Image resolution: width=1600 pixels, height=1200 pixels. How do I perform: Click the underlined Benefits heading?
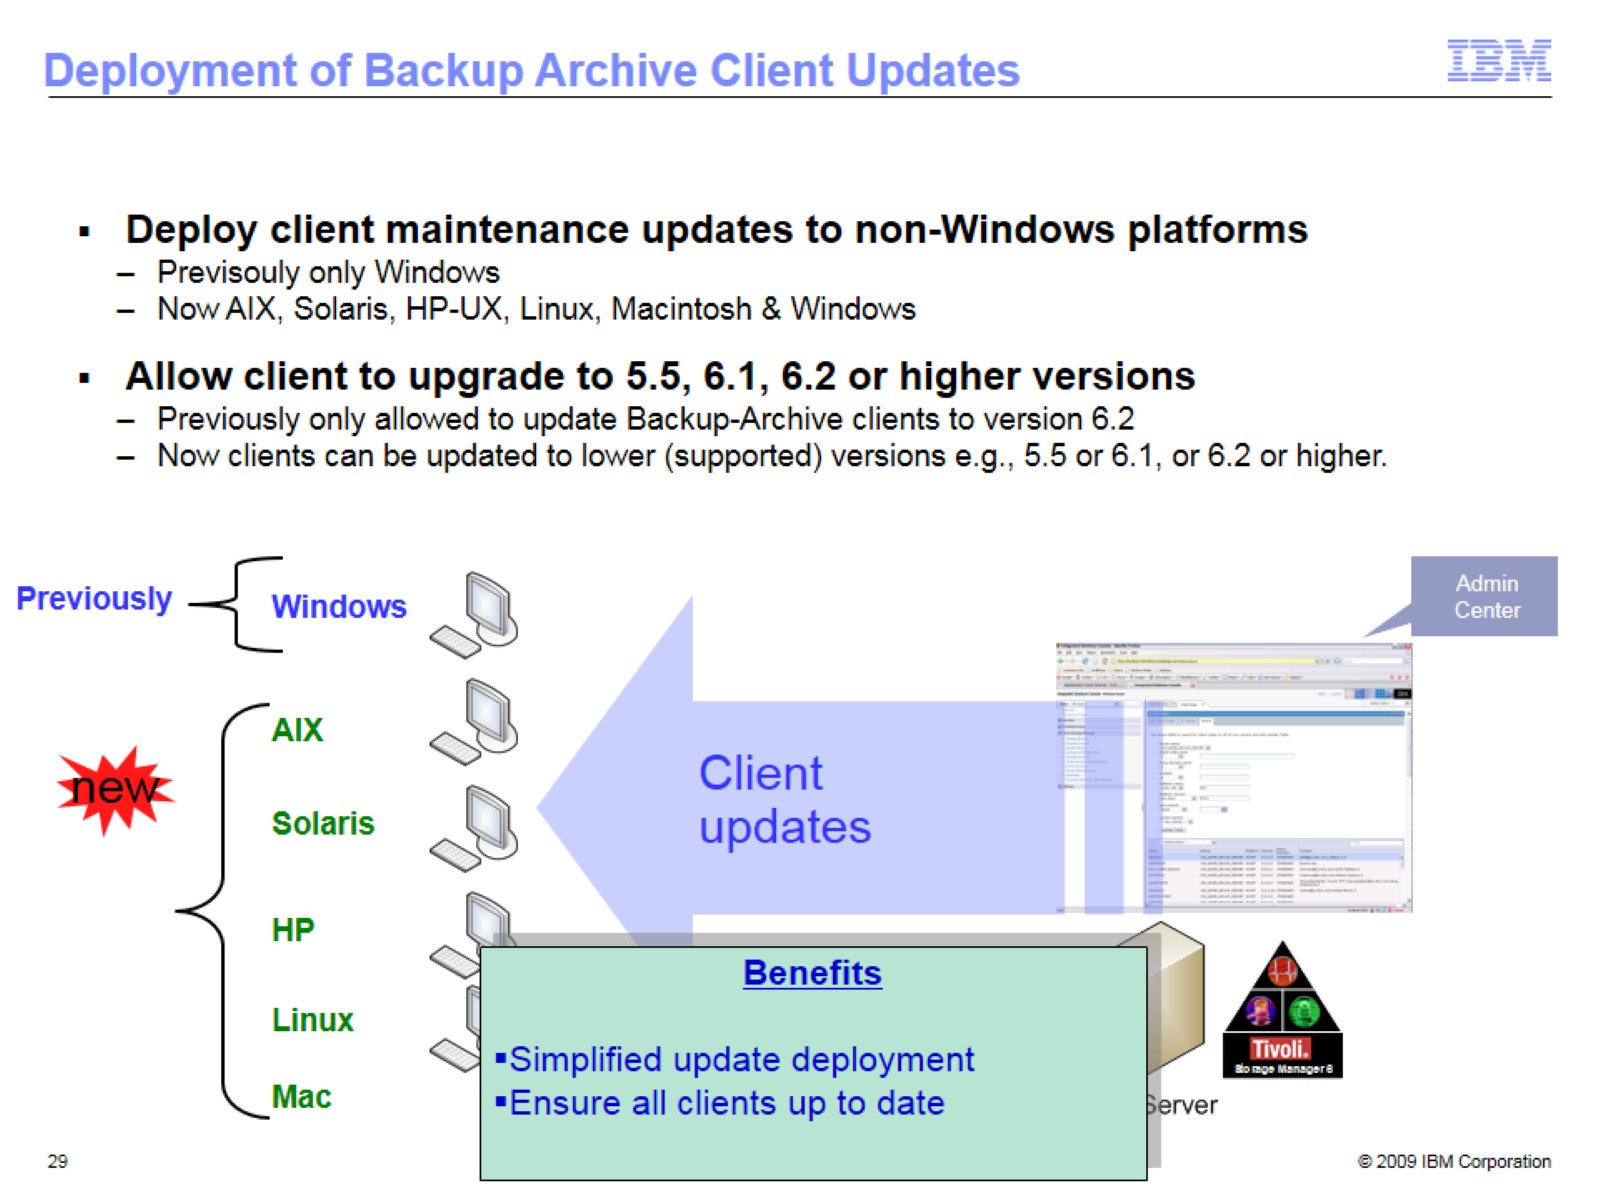[x=812, y=973]
